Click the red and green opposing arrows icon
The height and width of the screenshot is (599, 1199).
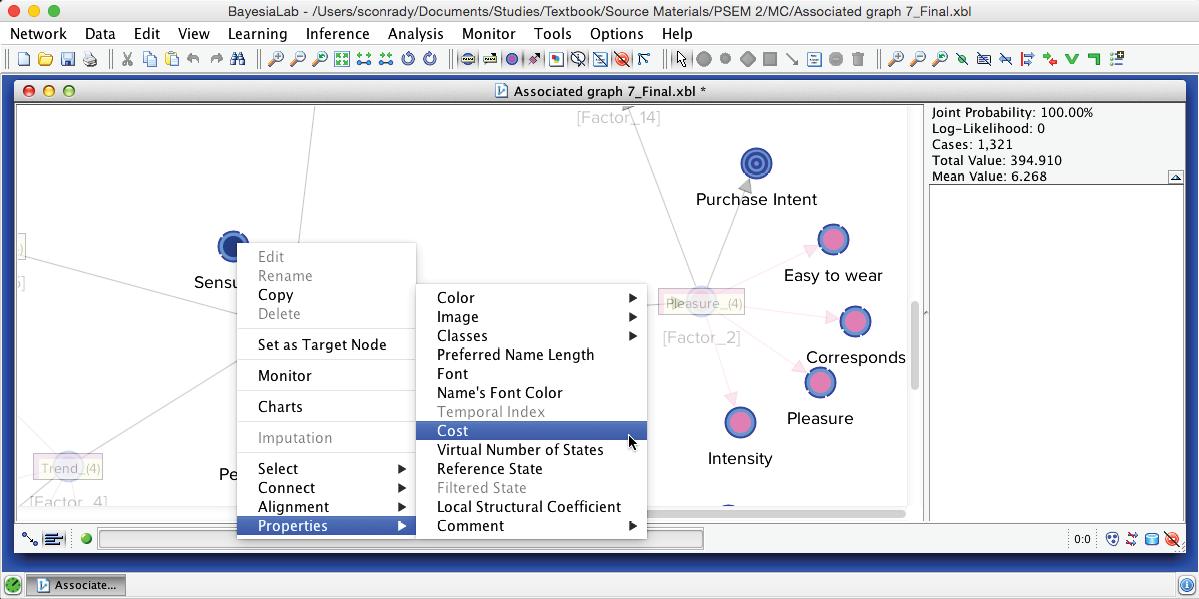pyautogui.click(x=1050, y=59)
